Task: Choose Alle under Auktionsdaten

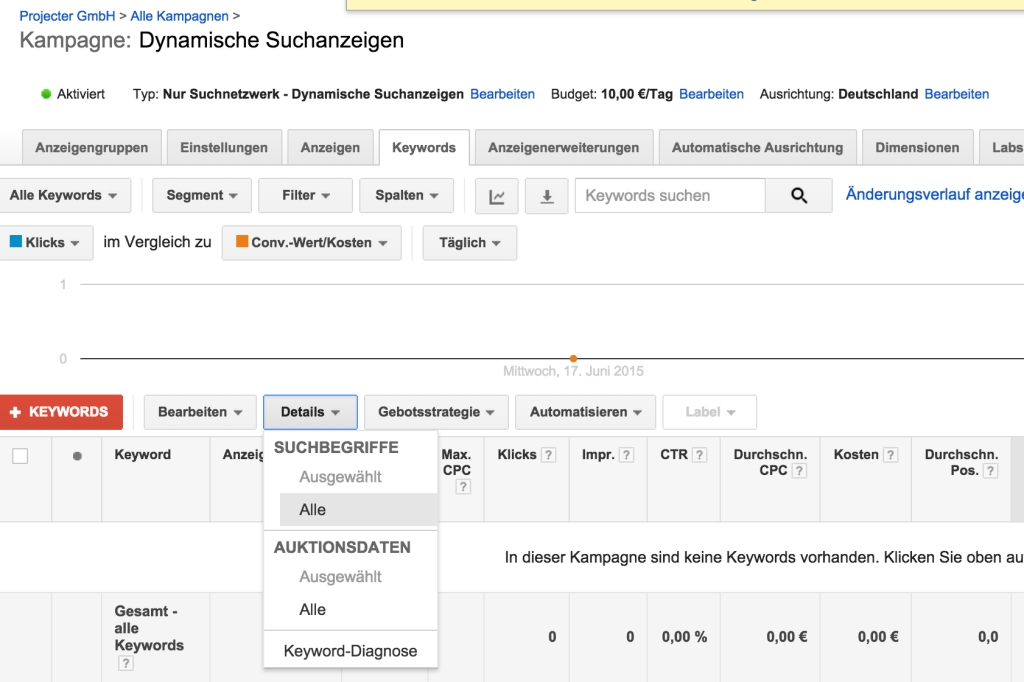Action: (x=312, y=609)
